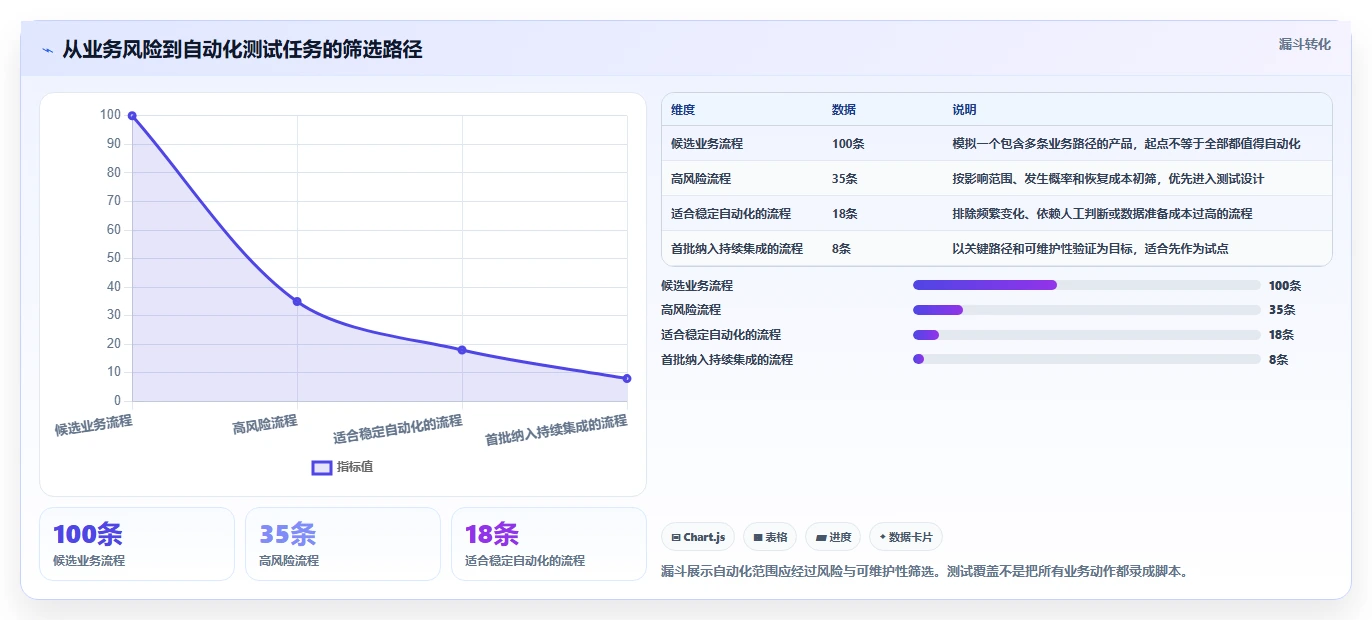The height and width of the screenshot is (620, 1372).
Task: Click description starting 排除频繁变化
Action: click(x=1102, y=214)
